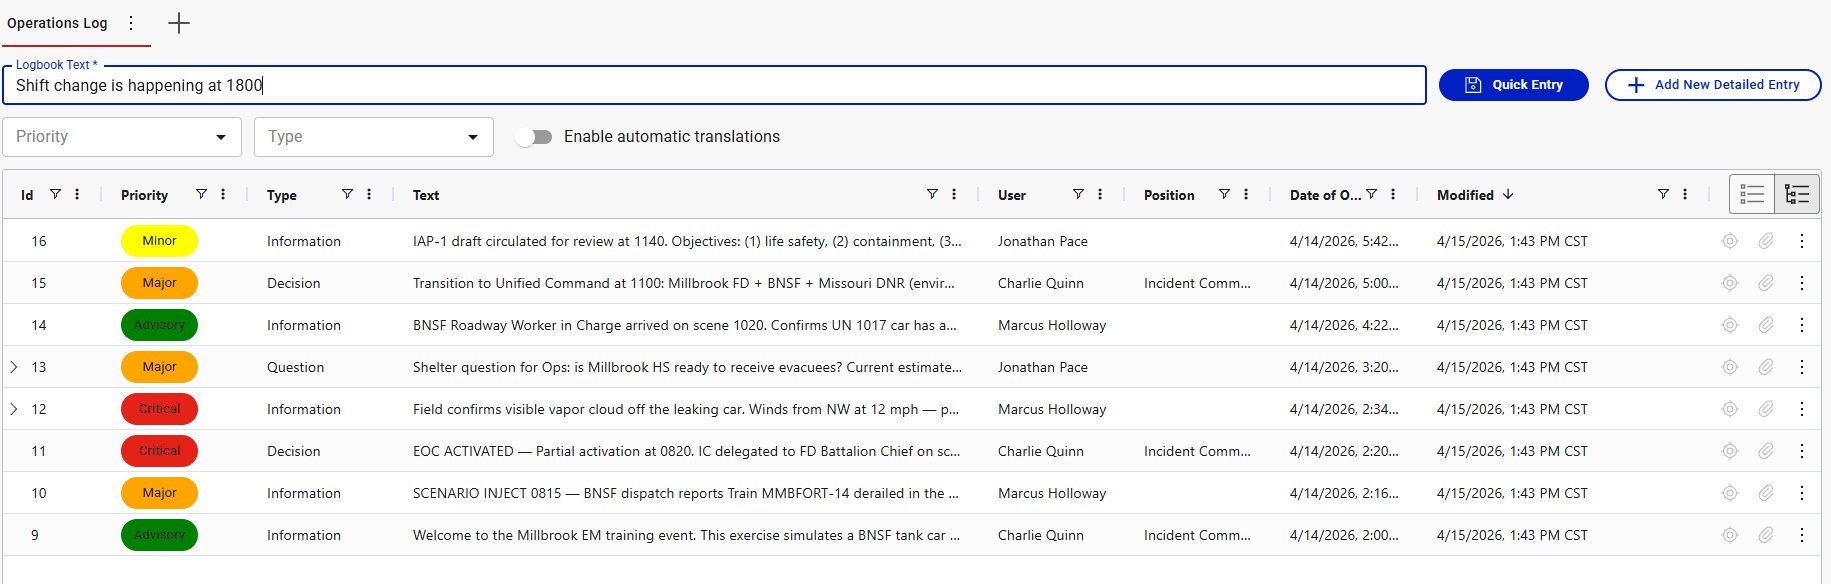This screenshot has width=1831, height=584.
Task: Expand row 13 child entries
Action: 14,367
